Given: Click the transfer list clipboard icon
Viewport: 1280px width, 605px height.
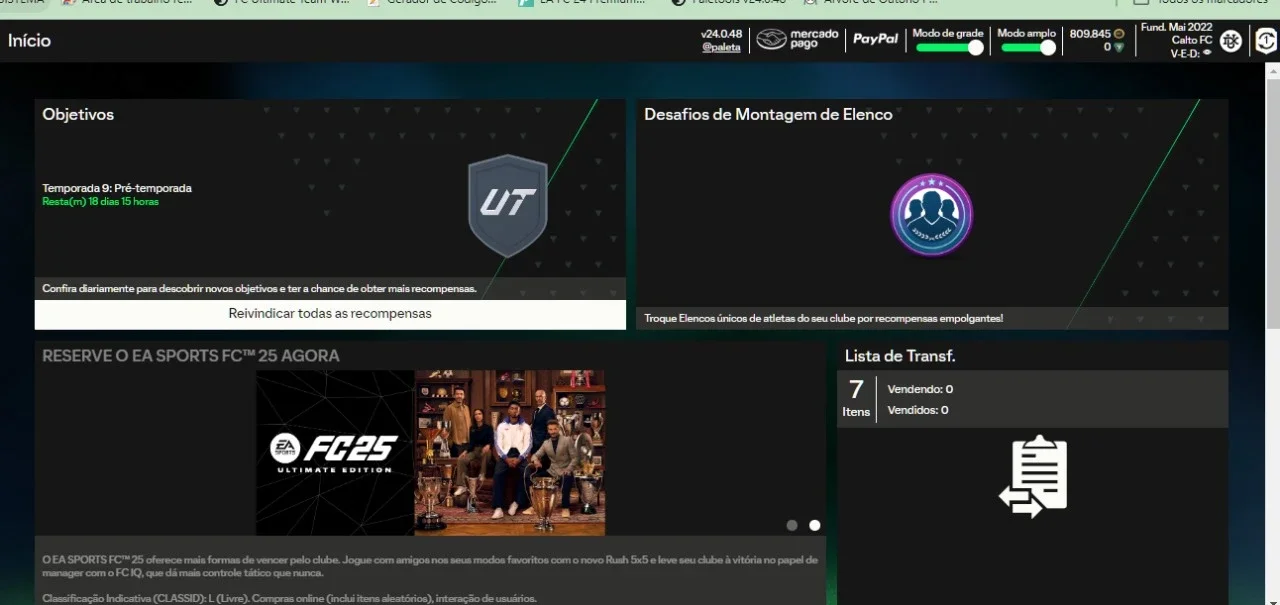Looking at the screenshot, I should point(1033,477).
